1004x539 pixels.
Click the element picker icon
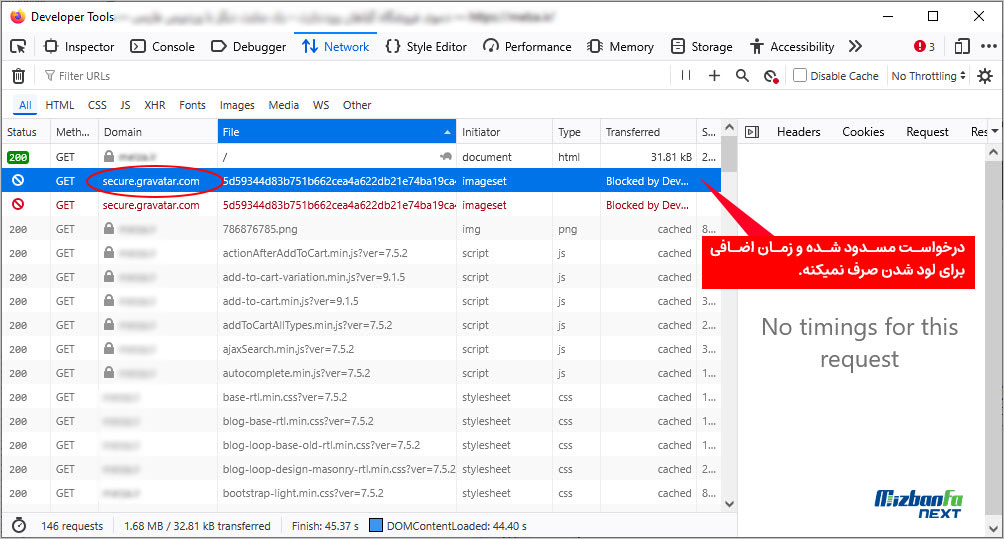pos(18,46)
